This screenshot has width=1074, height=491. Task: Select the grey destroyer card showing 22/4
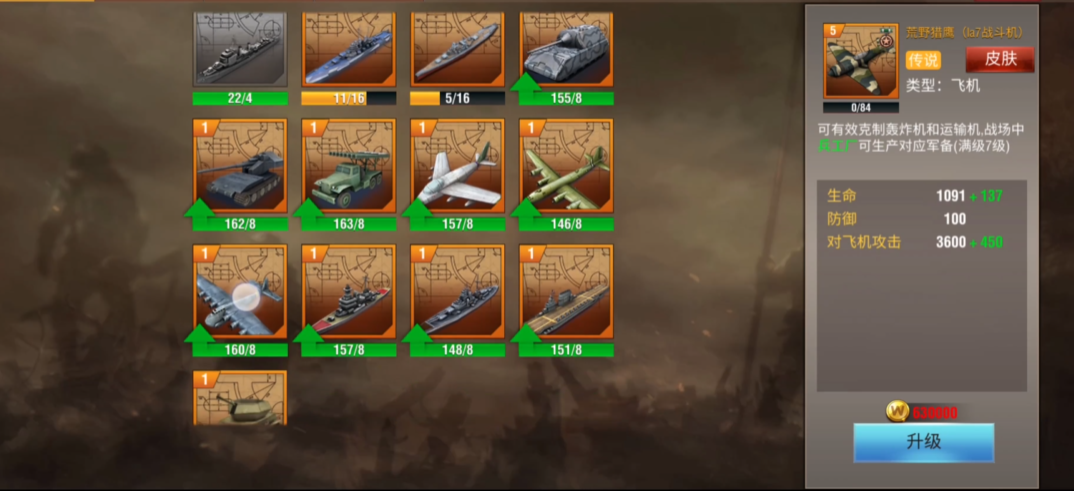(240, 49)
